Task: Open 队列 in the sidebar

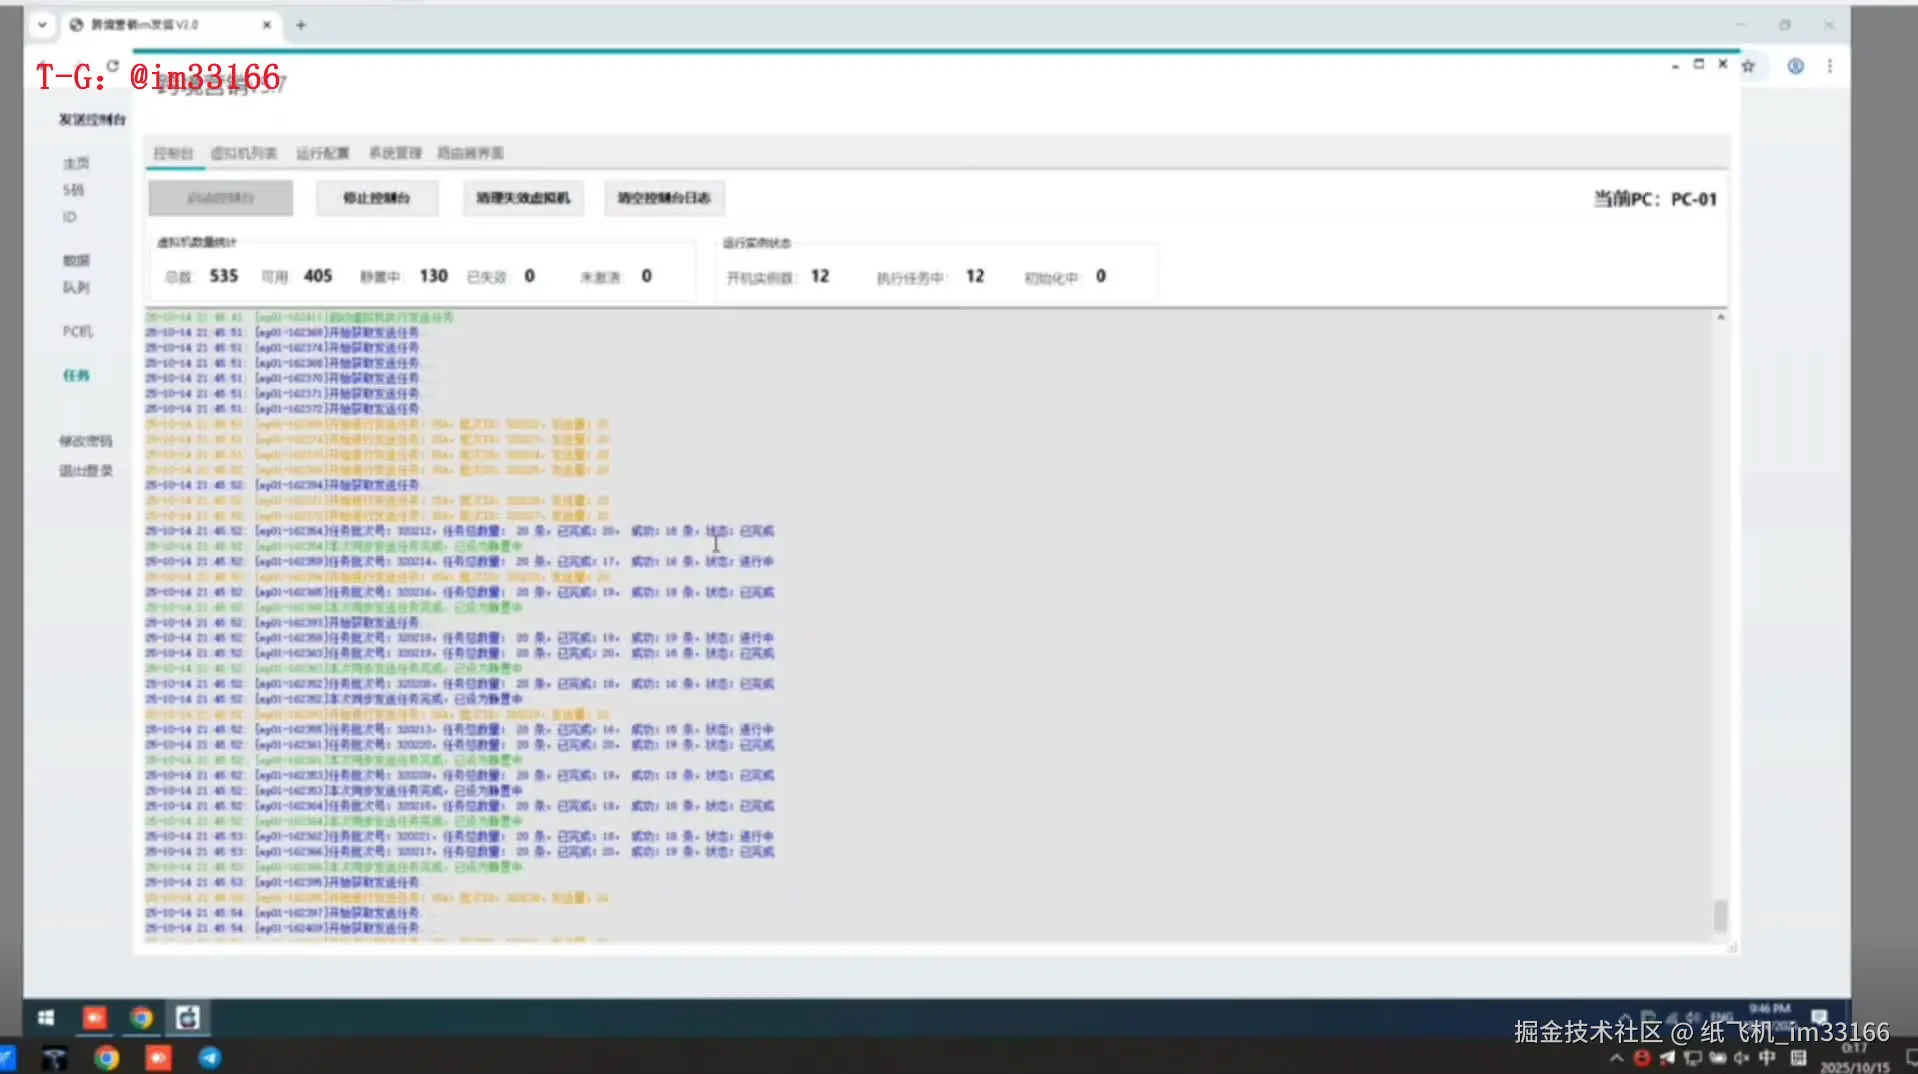Action: pyautogui.click(x=76, y=287)
